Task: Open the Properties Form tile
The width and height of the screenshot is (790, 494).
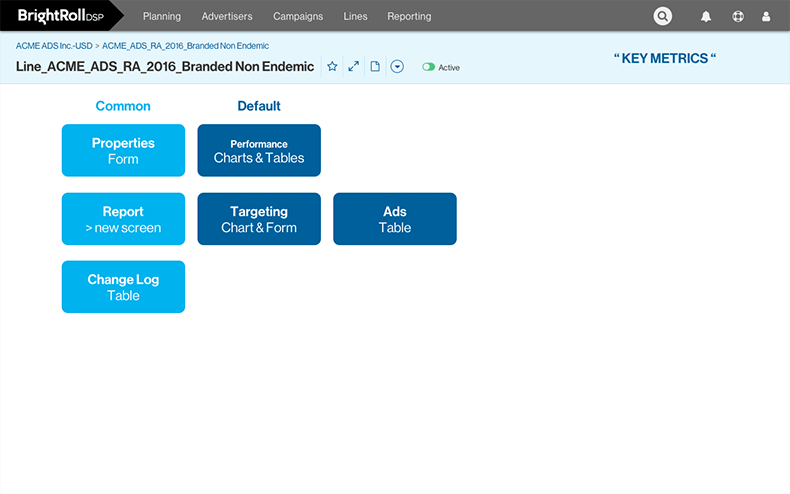Action: point(123,150)
